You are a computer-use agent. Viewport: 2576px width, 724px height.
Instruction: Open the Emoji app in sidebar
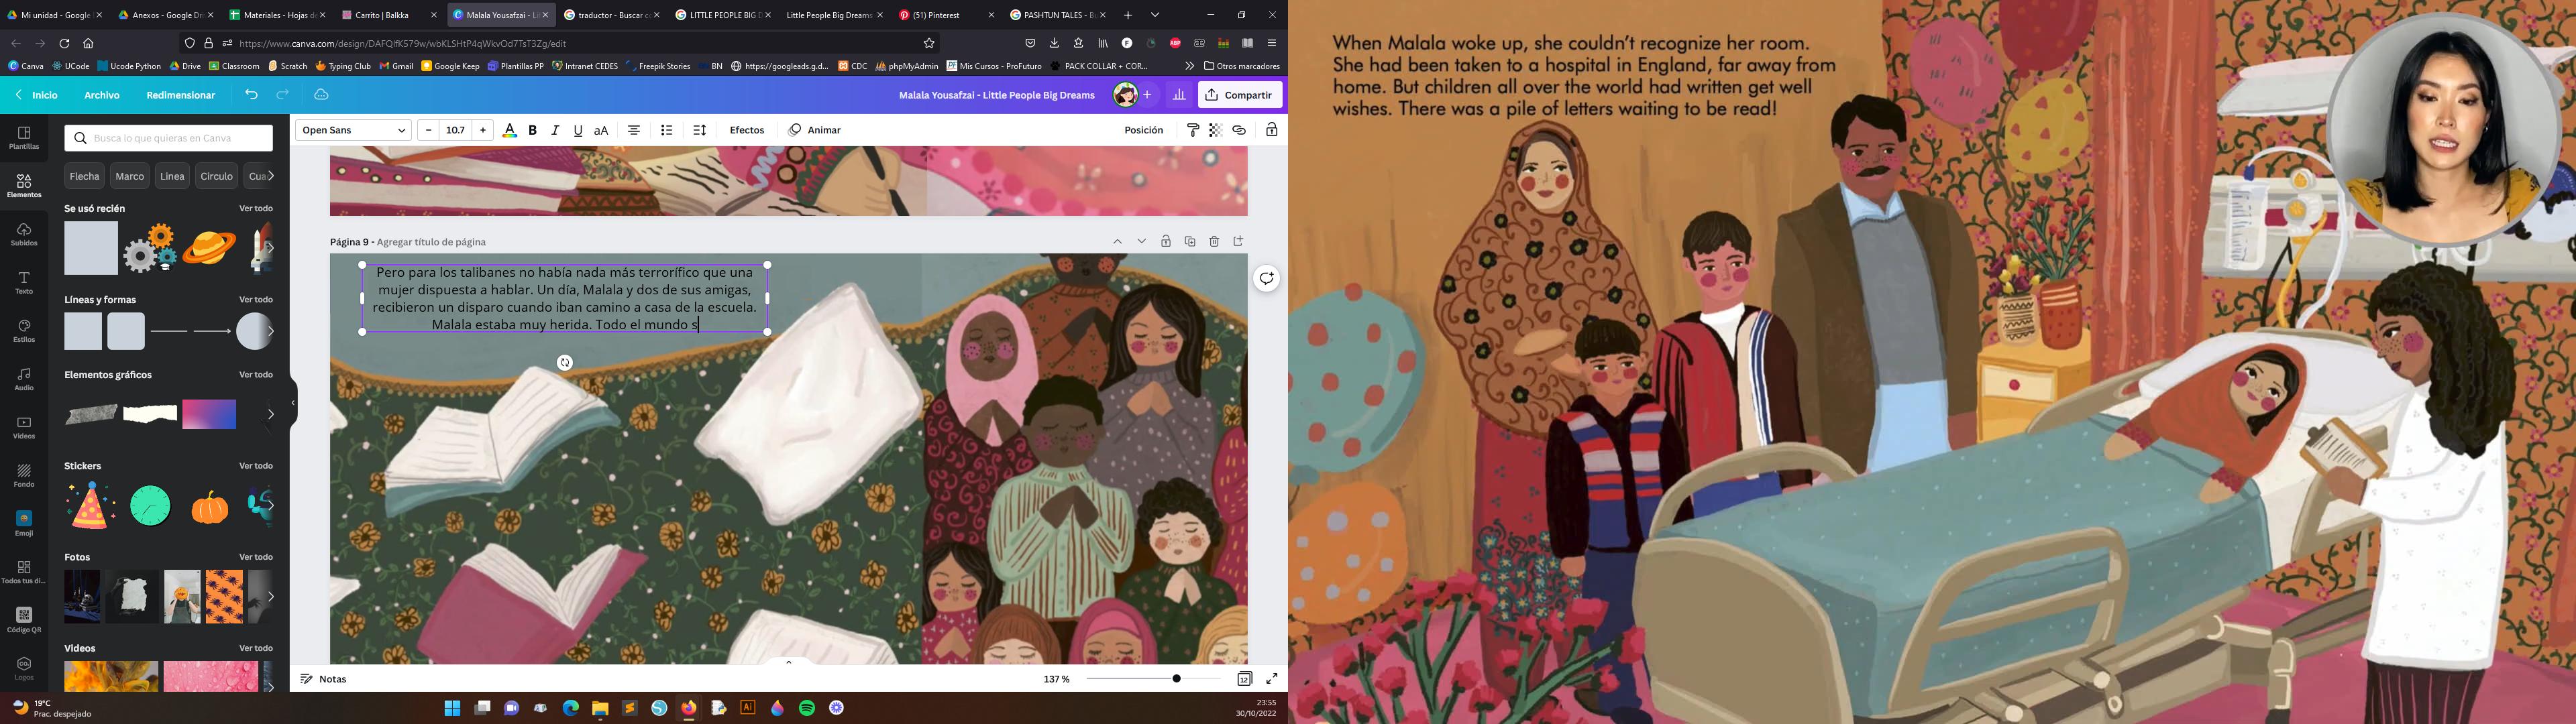(x=24, y=524)
